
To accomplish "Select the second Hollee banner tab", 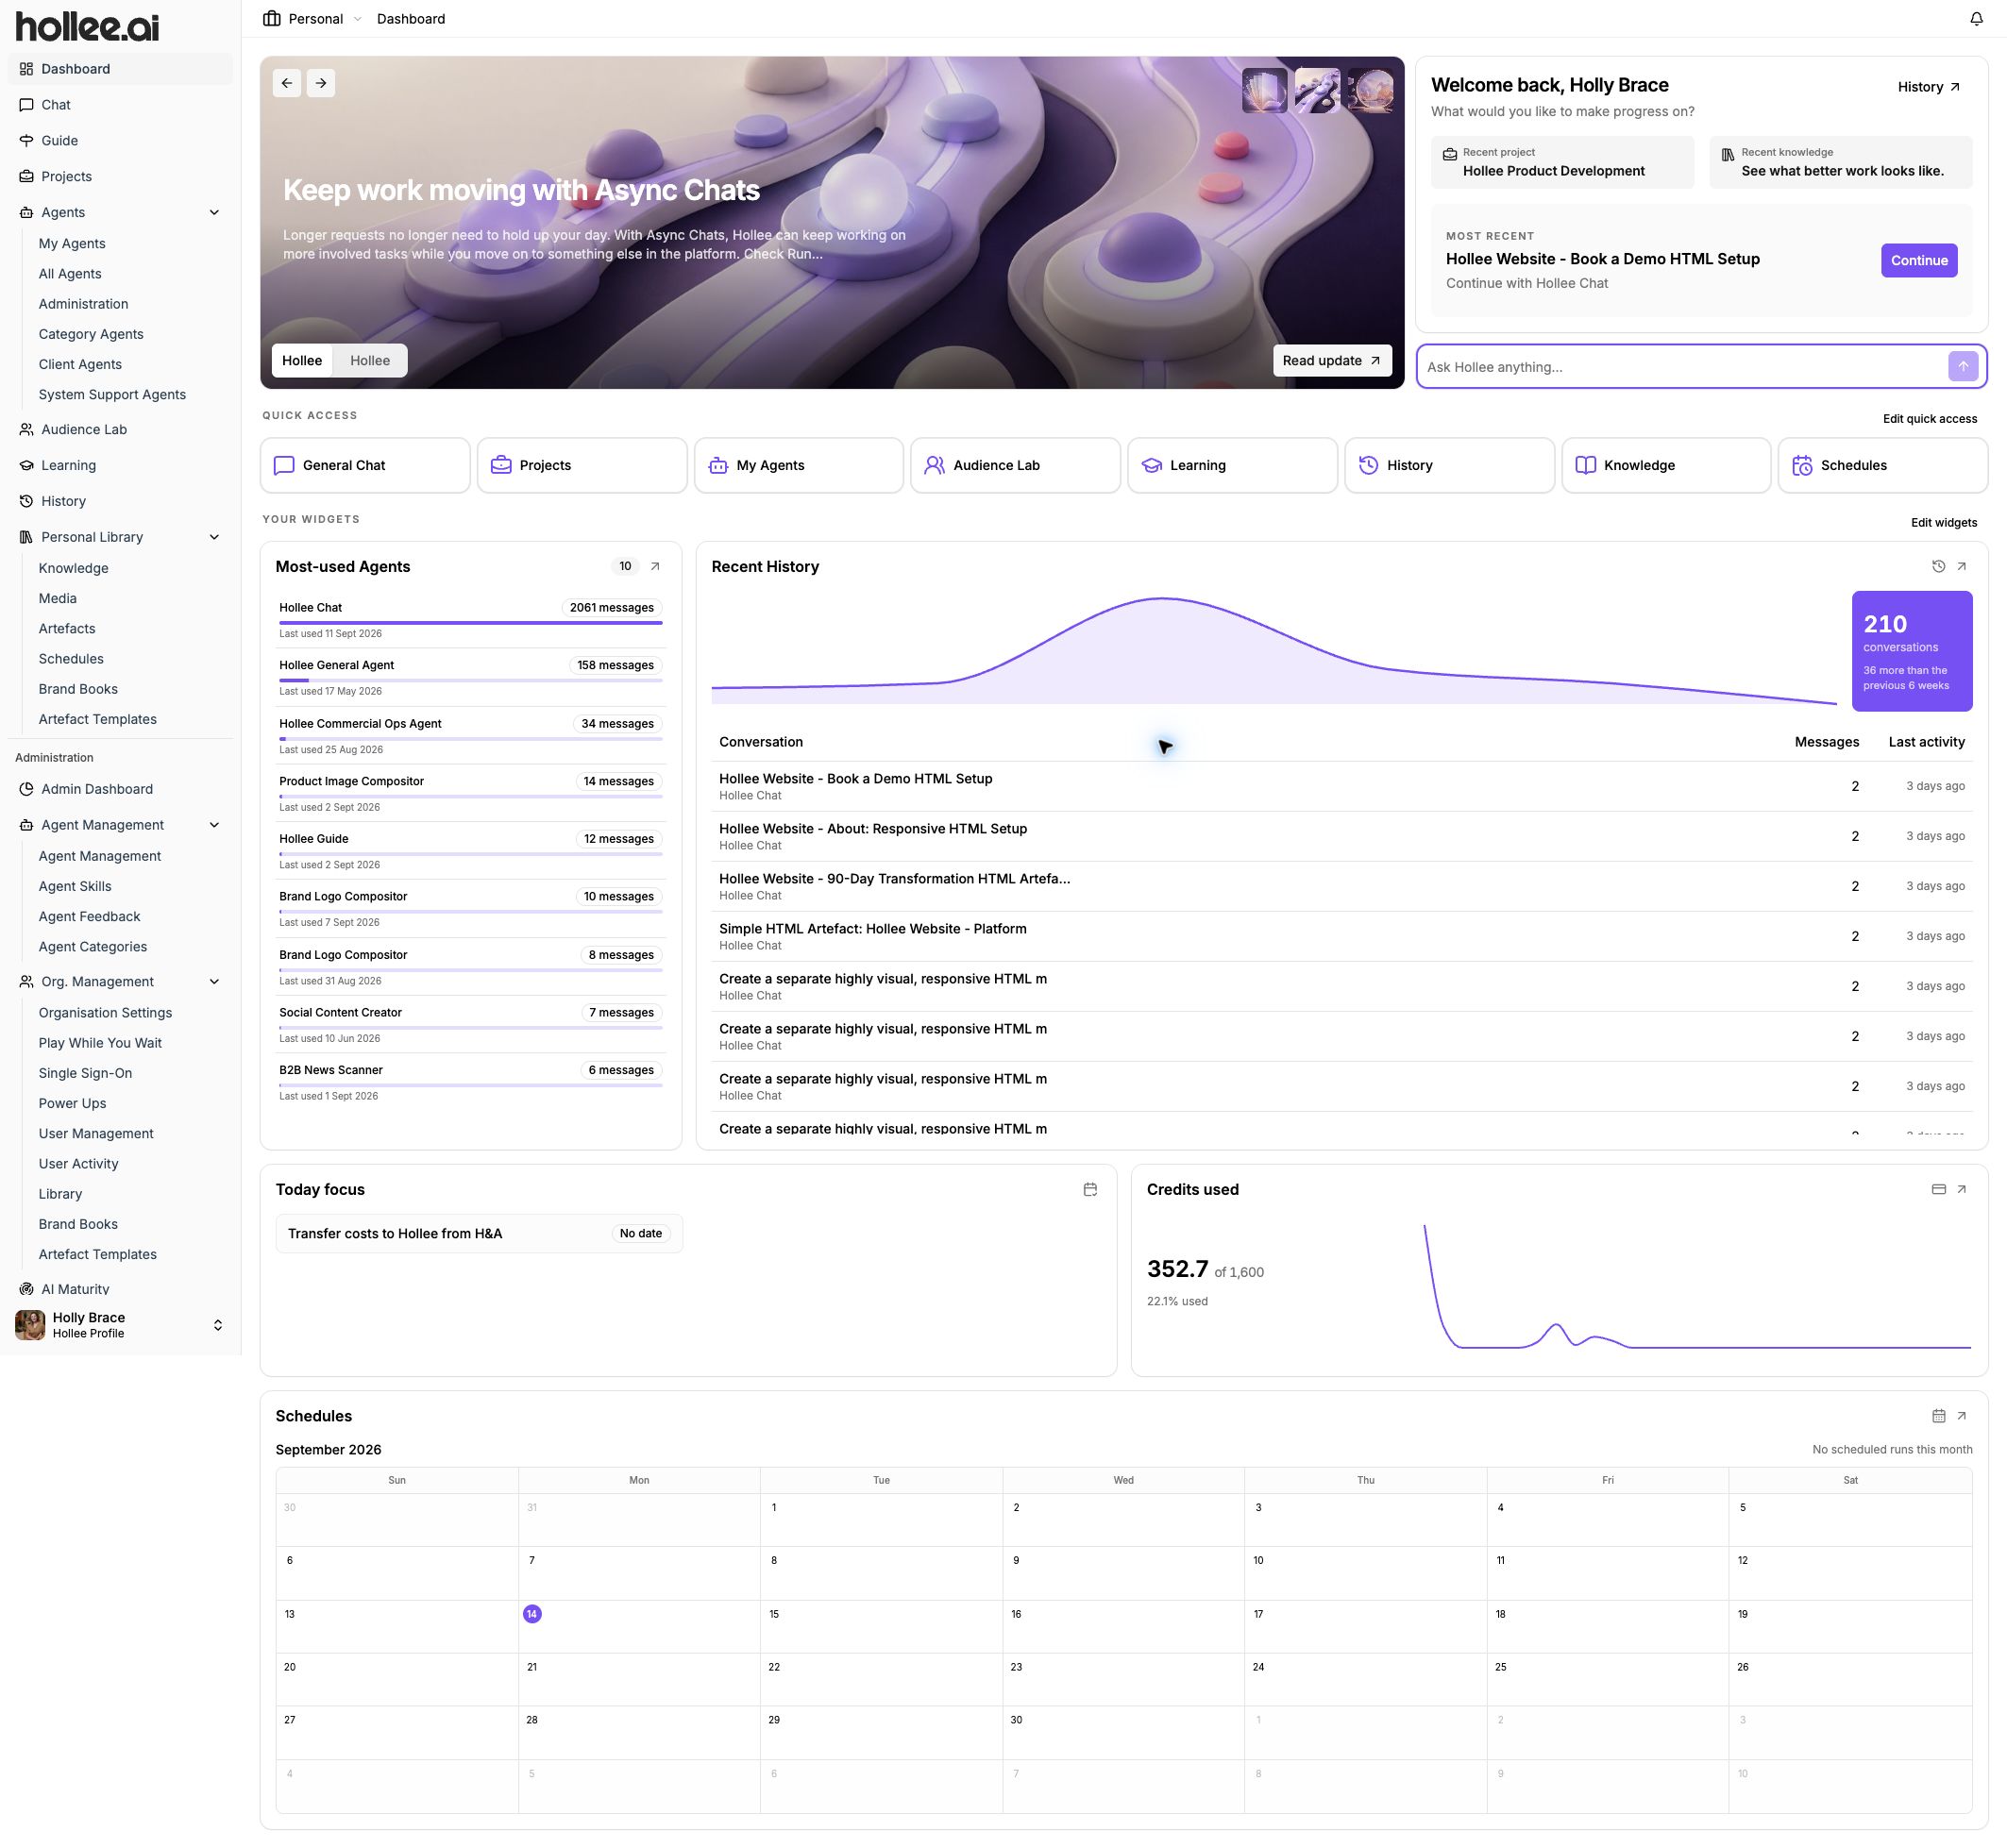I will 370,361.
